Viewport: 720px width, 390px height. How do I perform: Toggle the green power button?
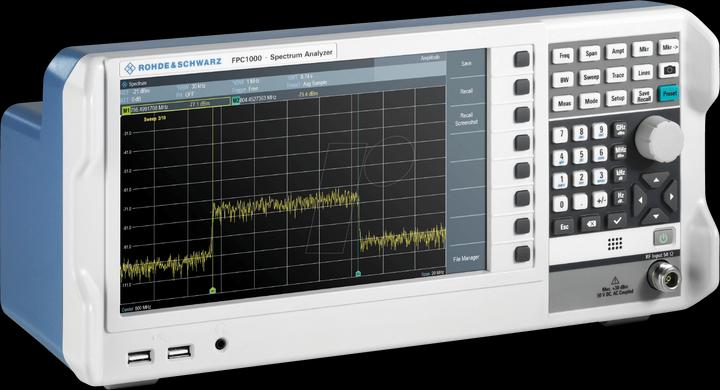coord(664,237)
